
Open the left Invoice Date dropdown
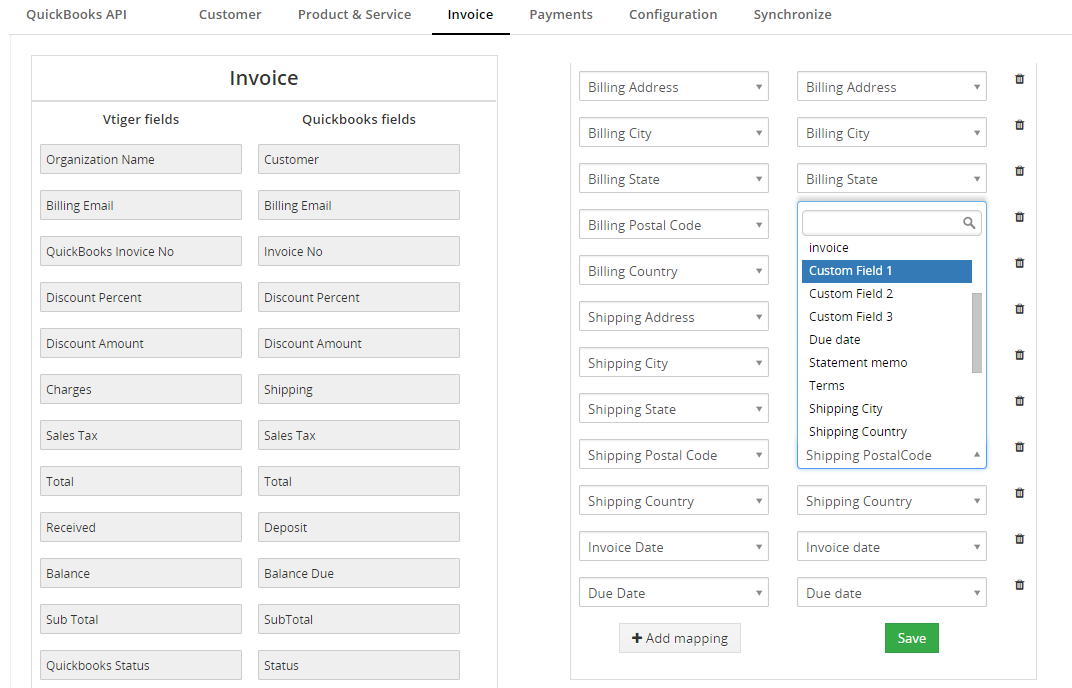pyautogui.click(x=673, y=546)
